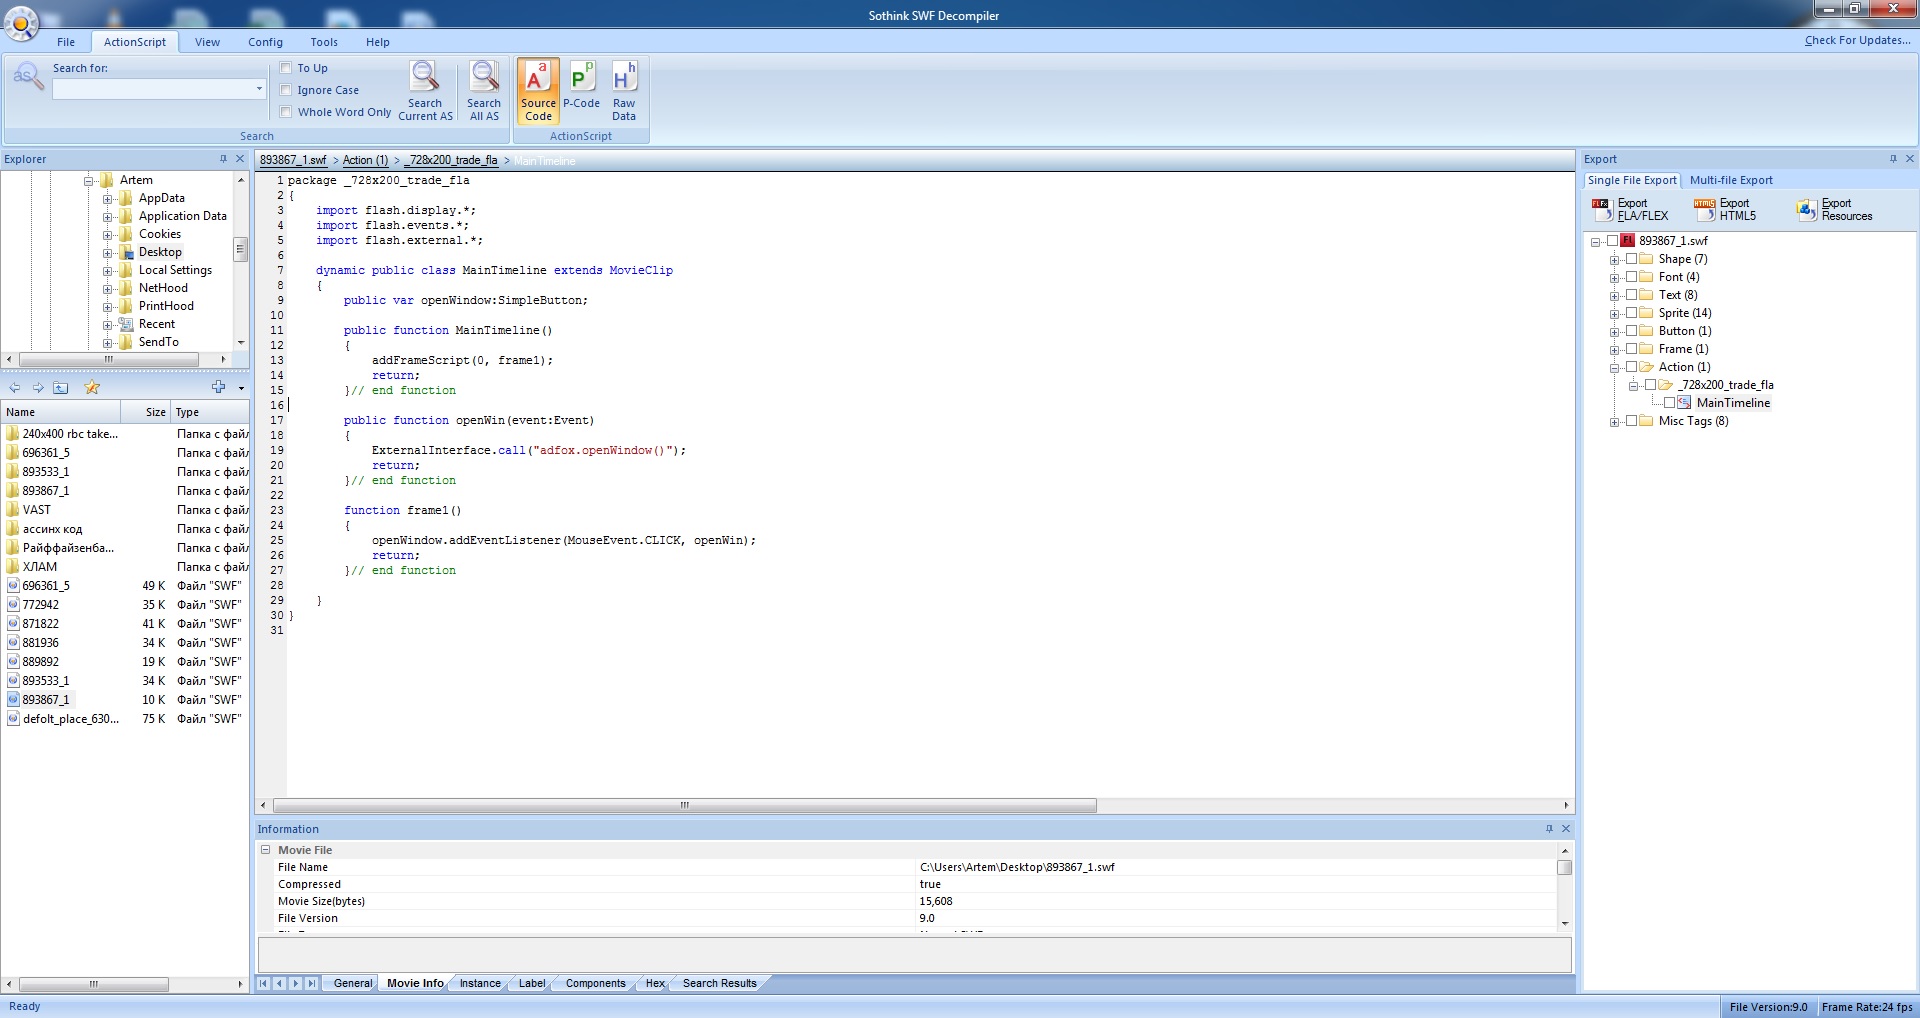
Task: Sort file list by Name column
Action: [60, 412]
